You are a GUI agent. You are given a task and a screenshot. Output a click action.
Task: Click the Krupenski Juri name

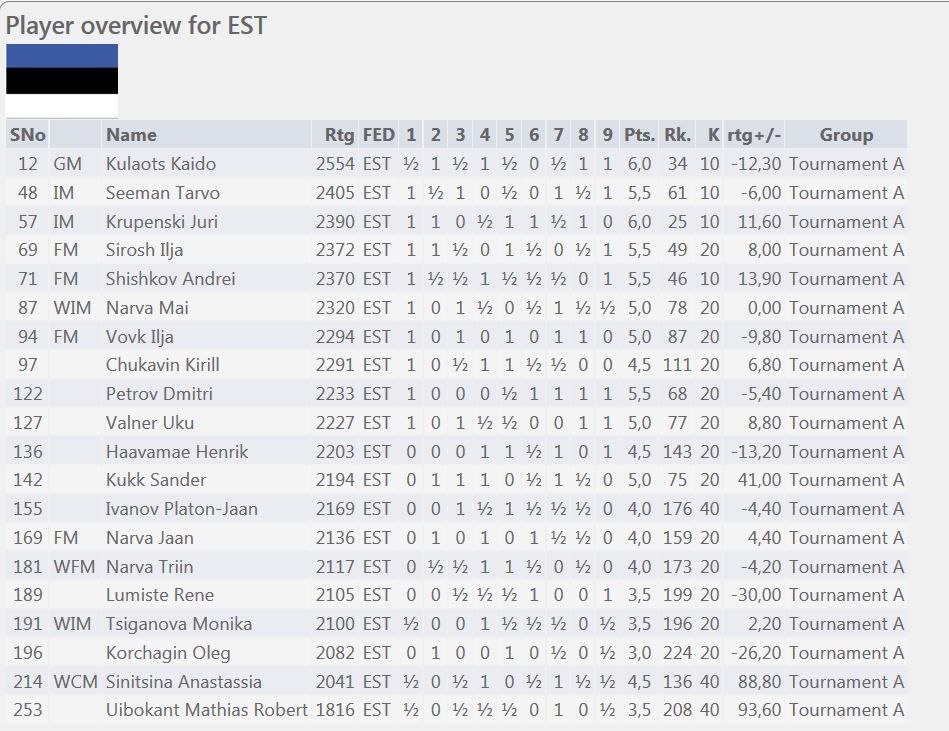coord(162,221)
